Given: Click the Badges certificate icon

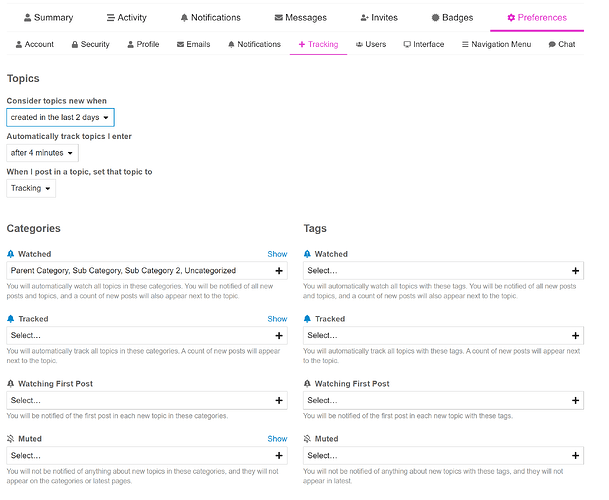Looking at the screenshot, I should [x=435, y=17].
